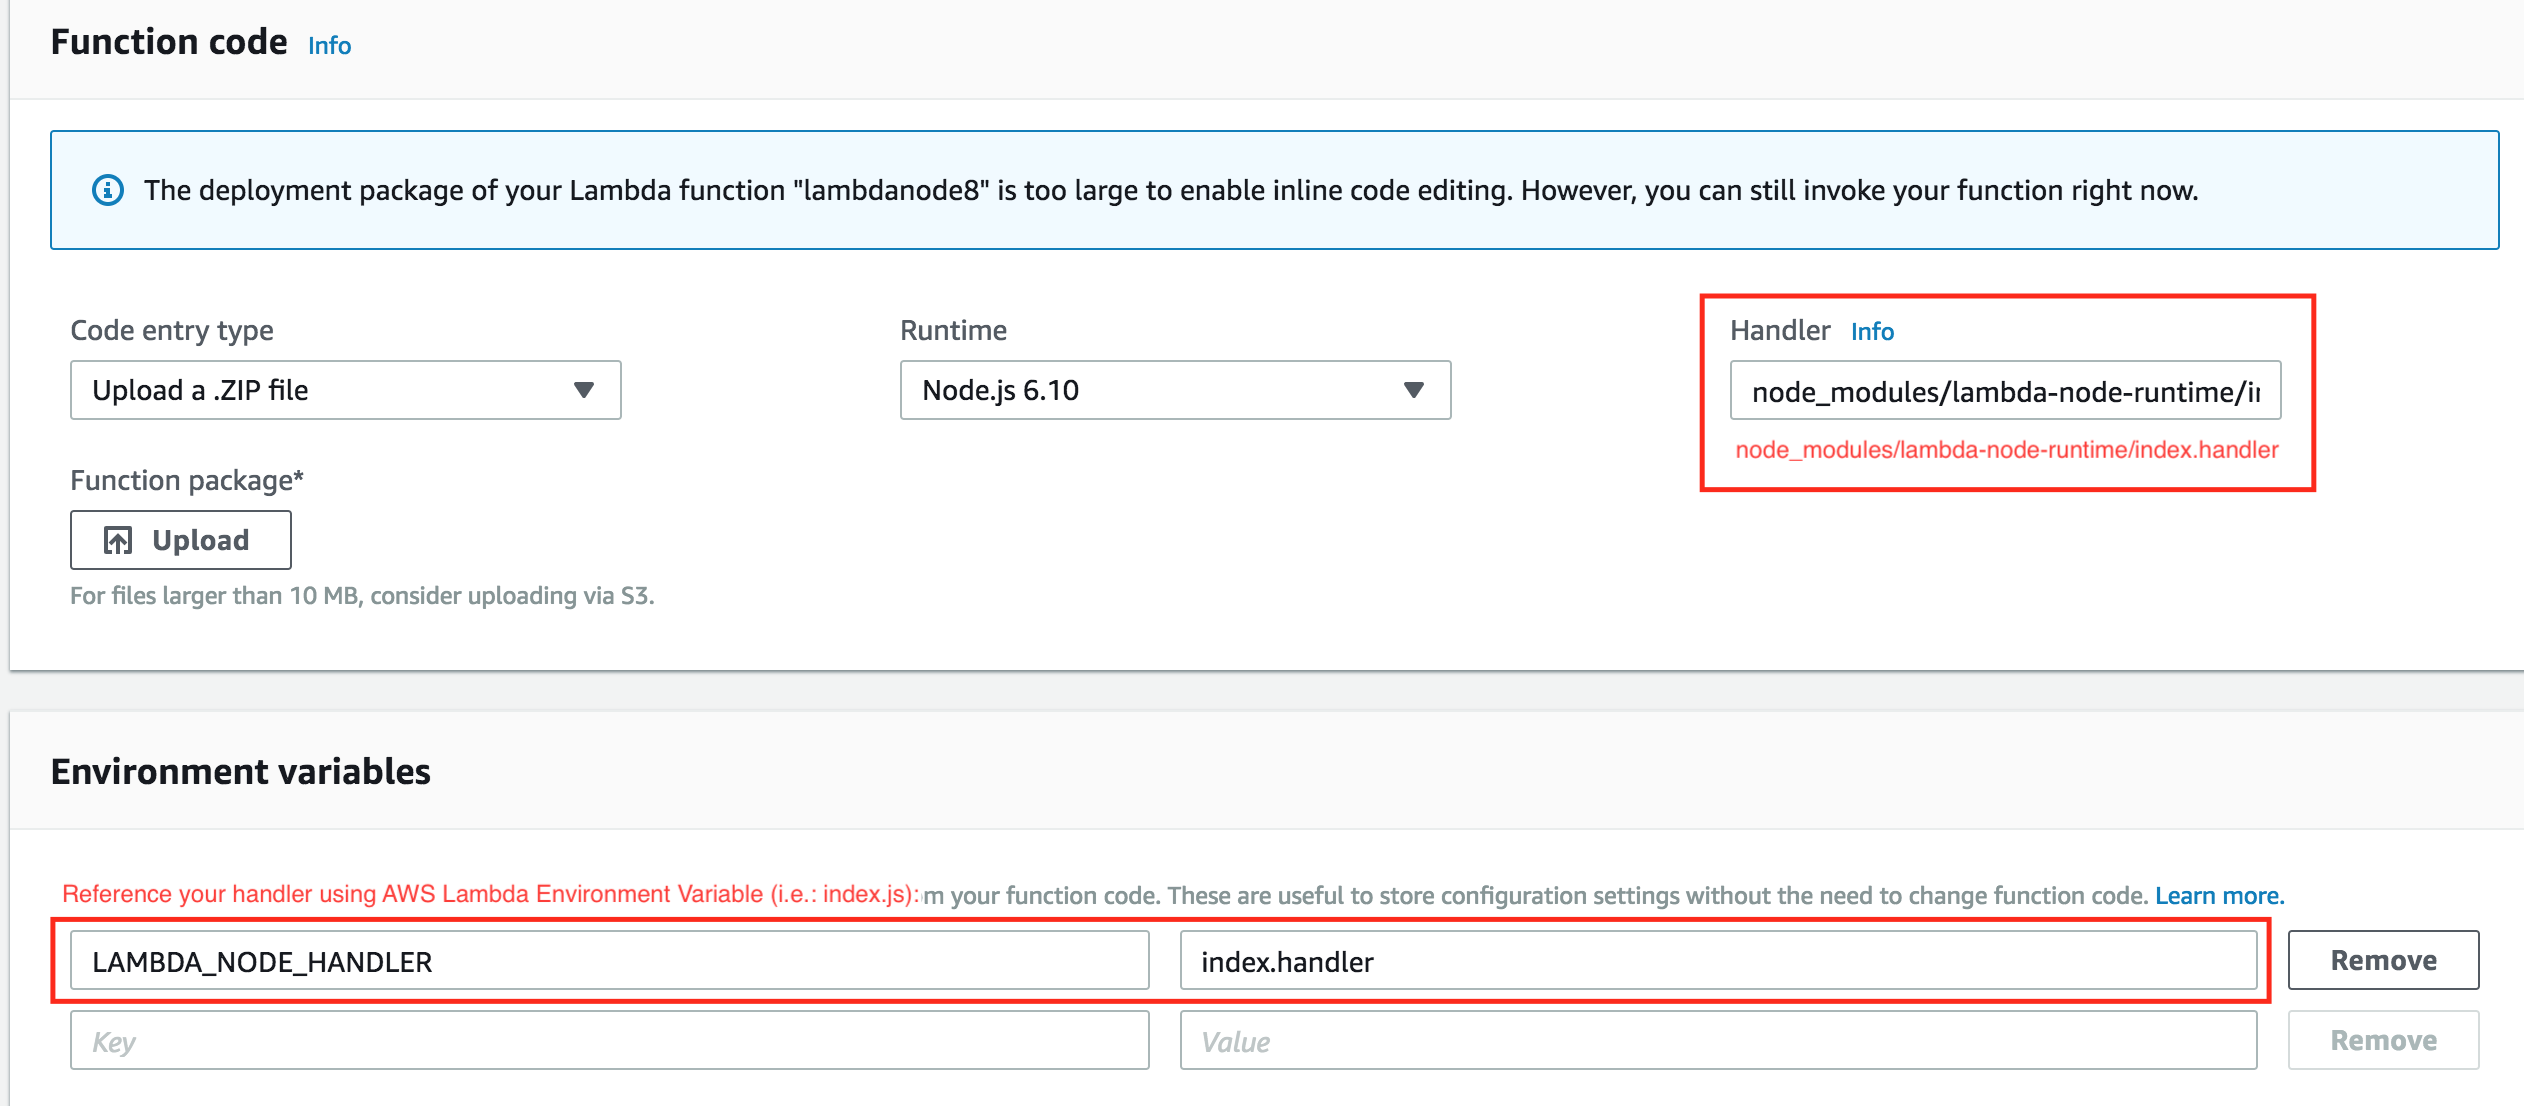Click the upload arrow icon on the Upload button
Screen dimensions: 2524x1106
coord(118,541)
